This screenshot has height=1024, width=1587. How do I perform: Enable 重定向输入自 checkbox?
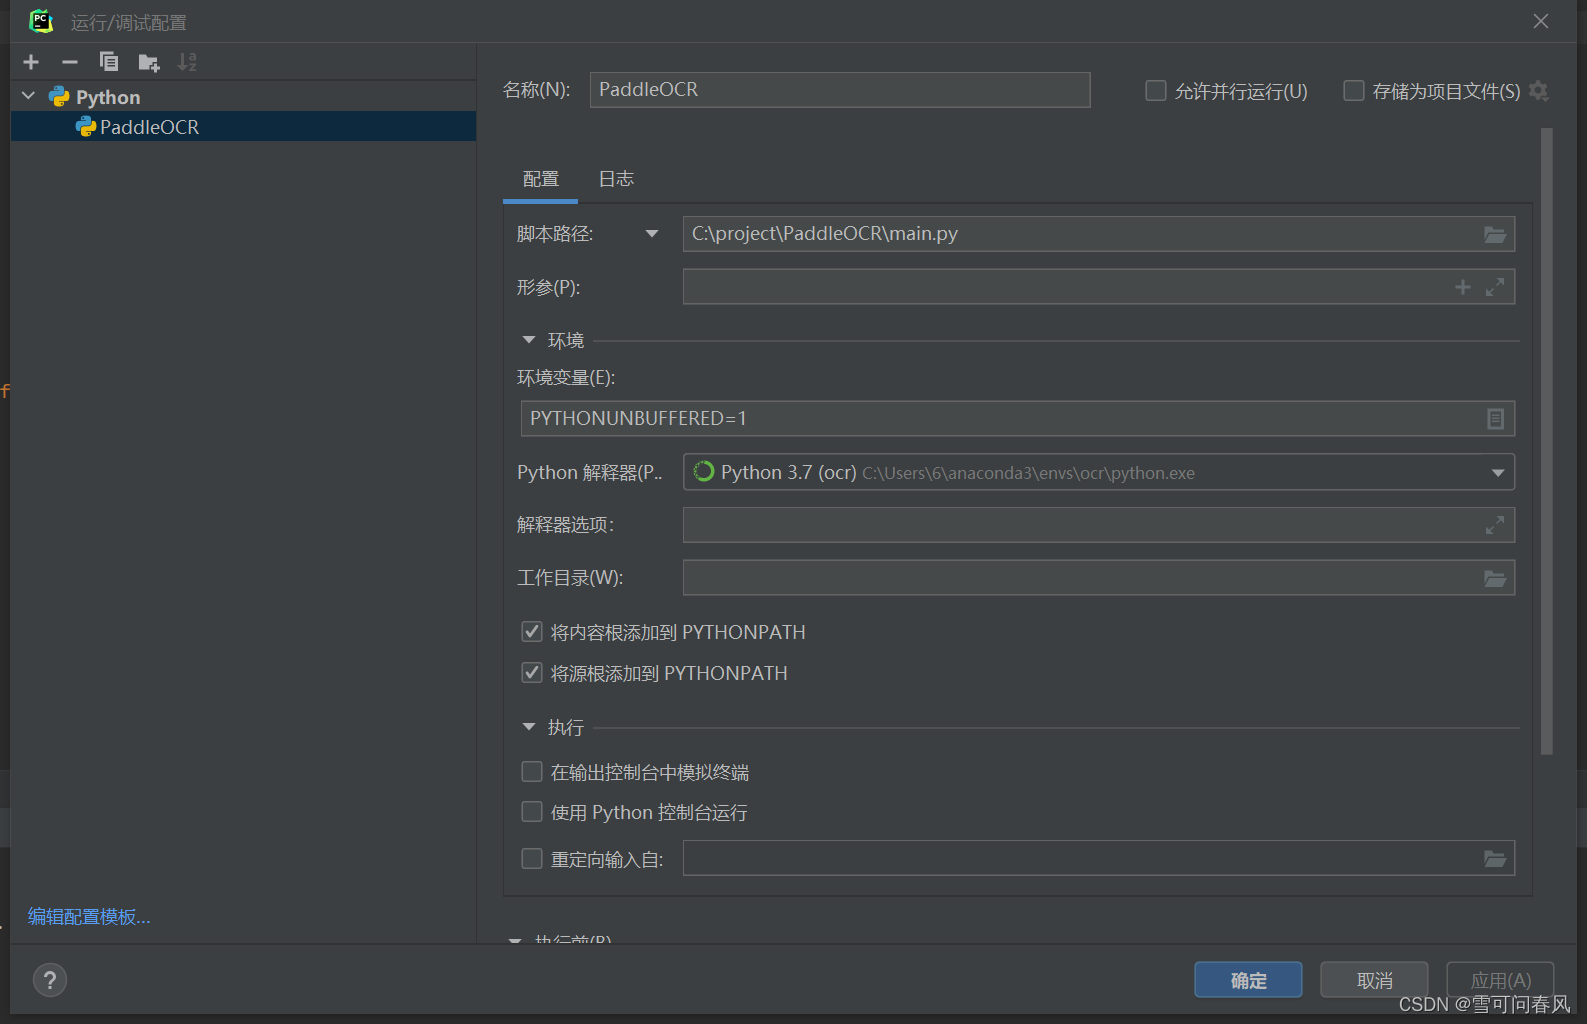[532, 859]
